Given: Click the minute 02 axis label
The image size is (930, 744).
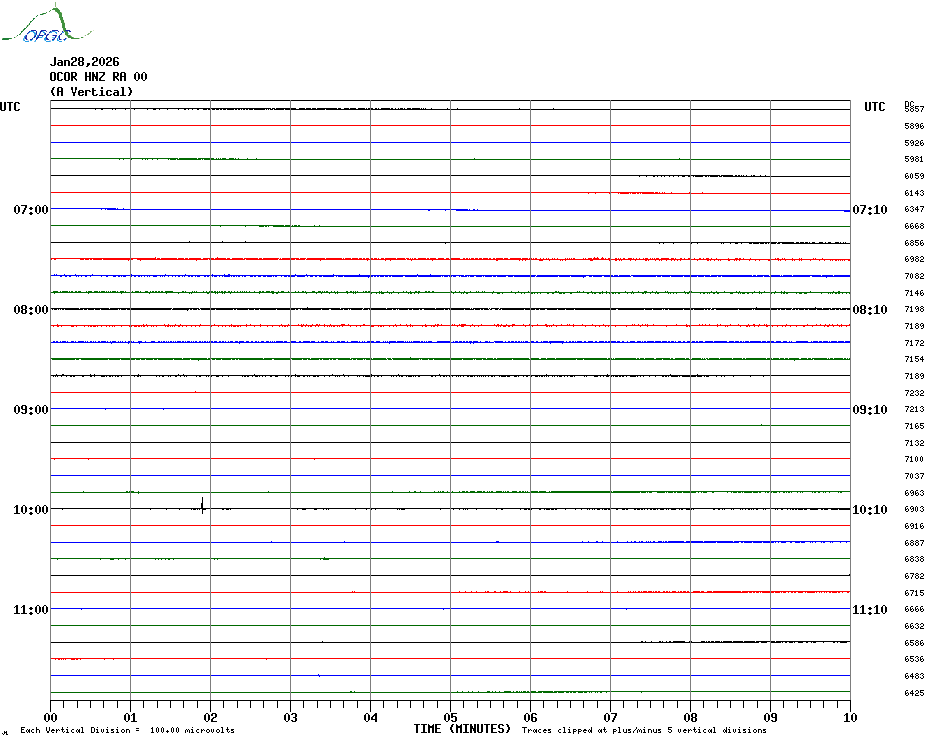Looking at the screenshot, I should pos(211,717).
